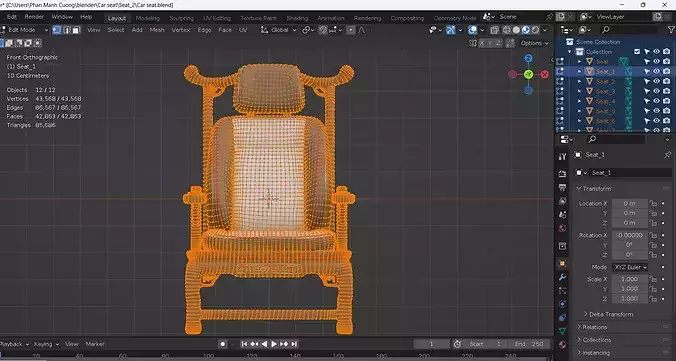Open the Keying dropdown
This screenshot has height=361, width=676.
pyautogui.click(x=46, y=344)
